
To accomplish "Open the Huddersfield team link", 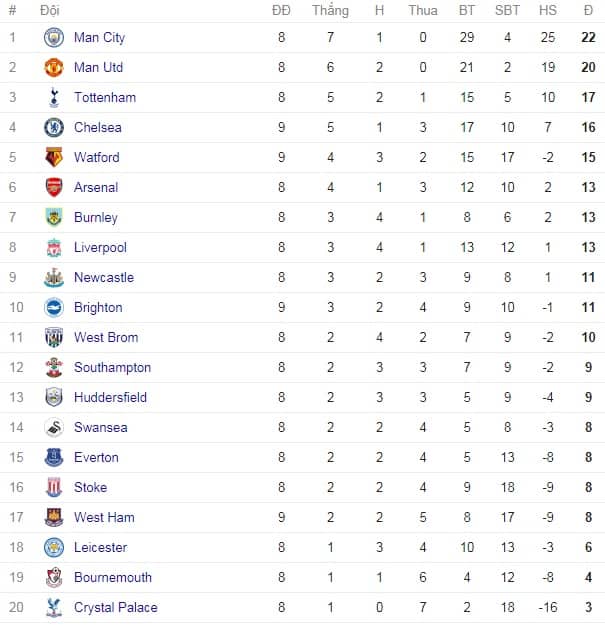I will pos(110,397).
